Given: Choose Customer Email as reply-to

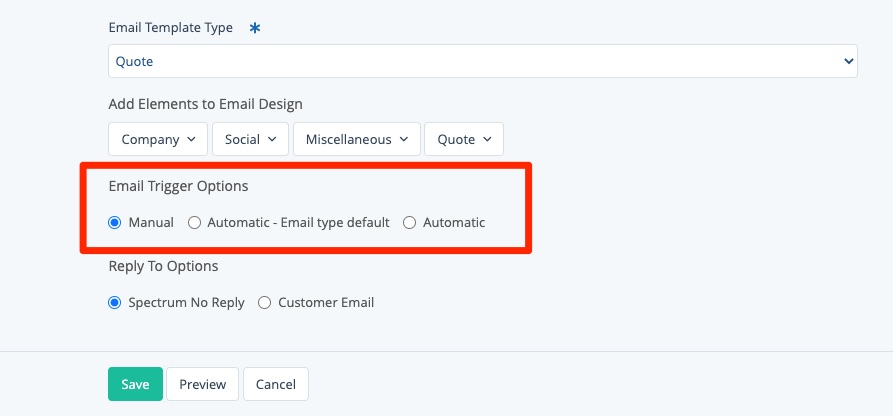Looking at the screenshot, I should (265, 302).
